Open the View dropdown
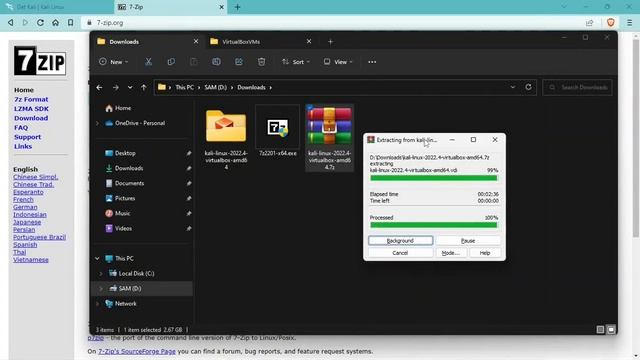This screenshot has width=640, height=360. coord(338,62)
